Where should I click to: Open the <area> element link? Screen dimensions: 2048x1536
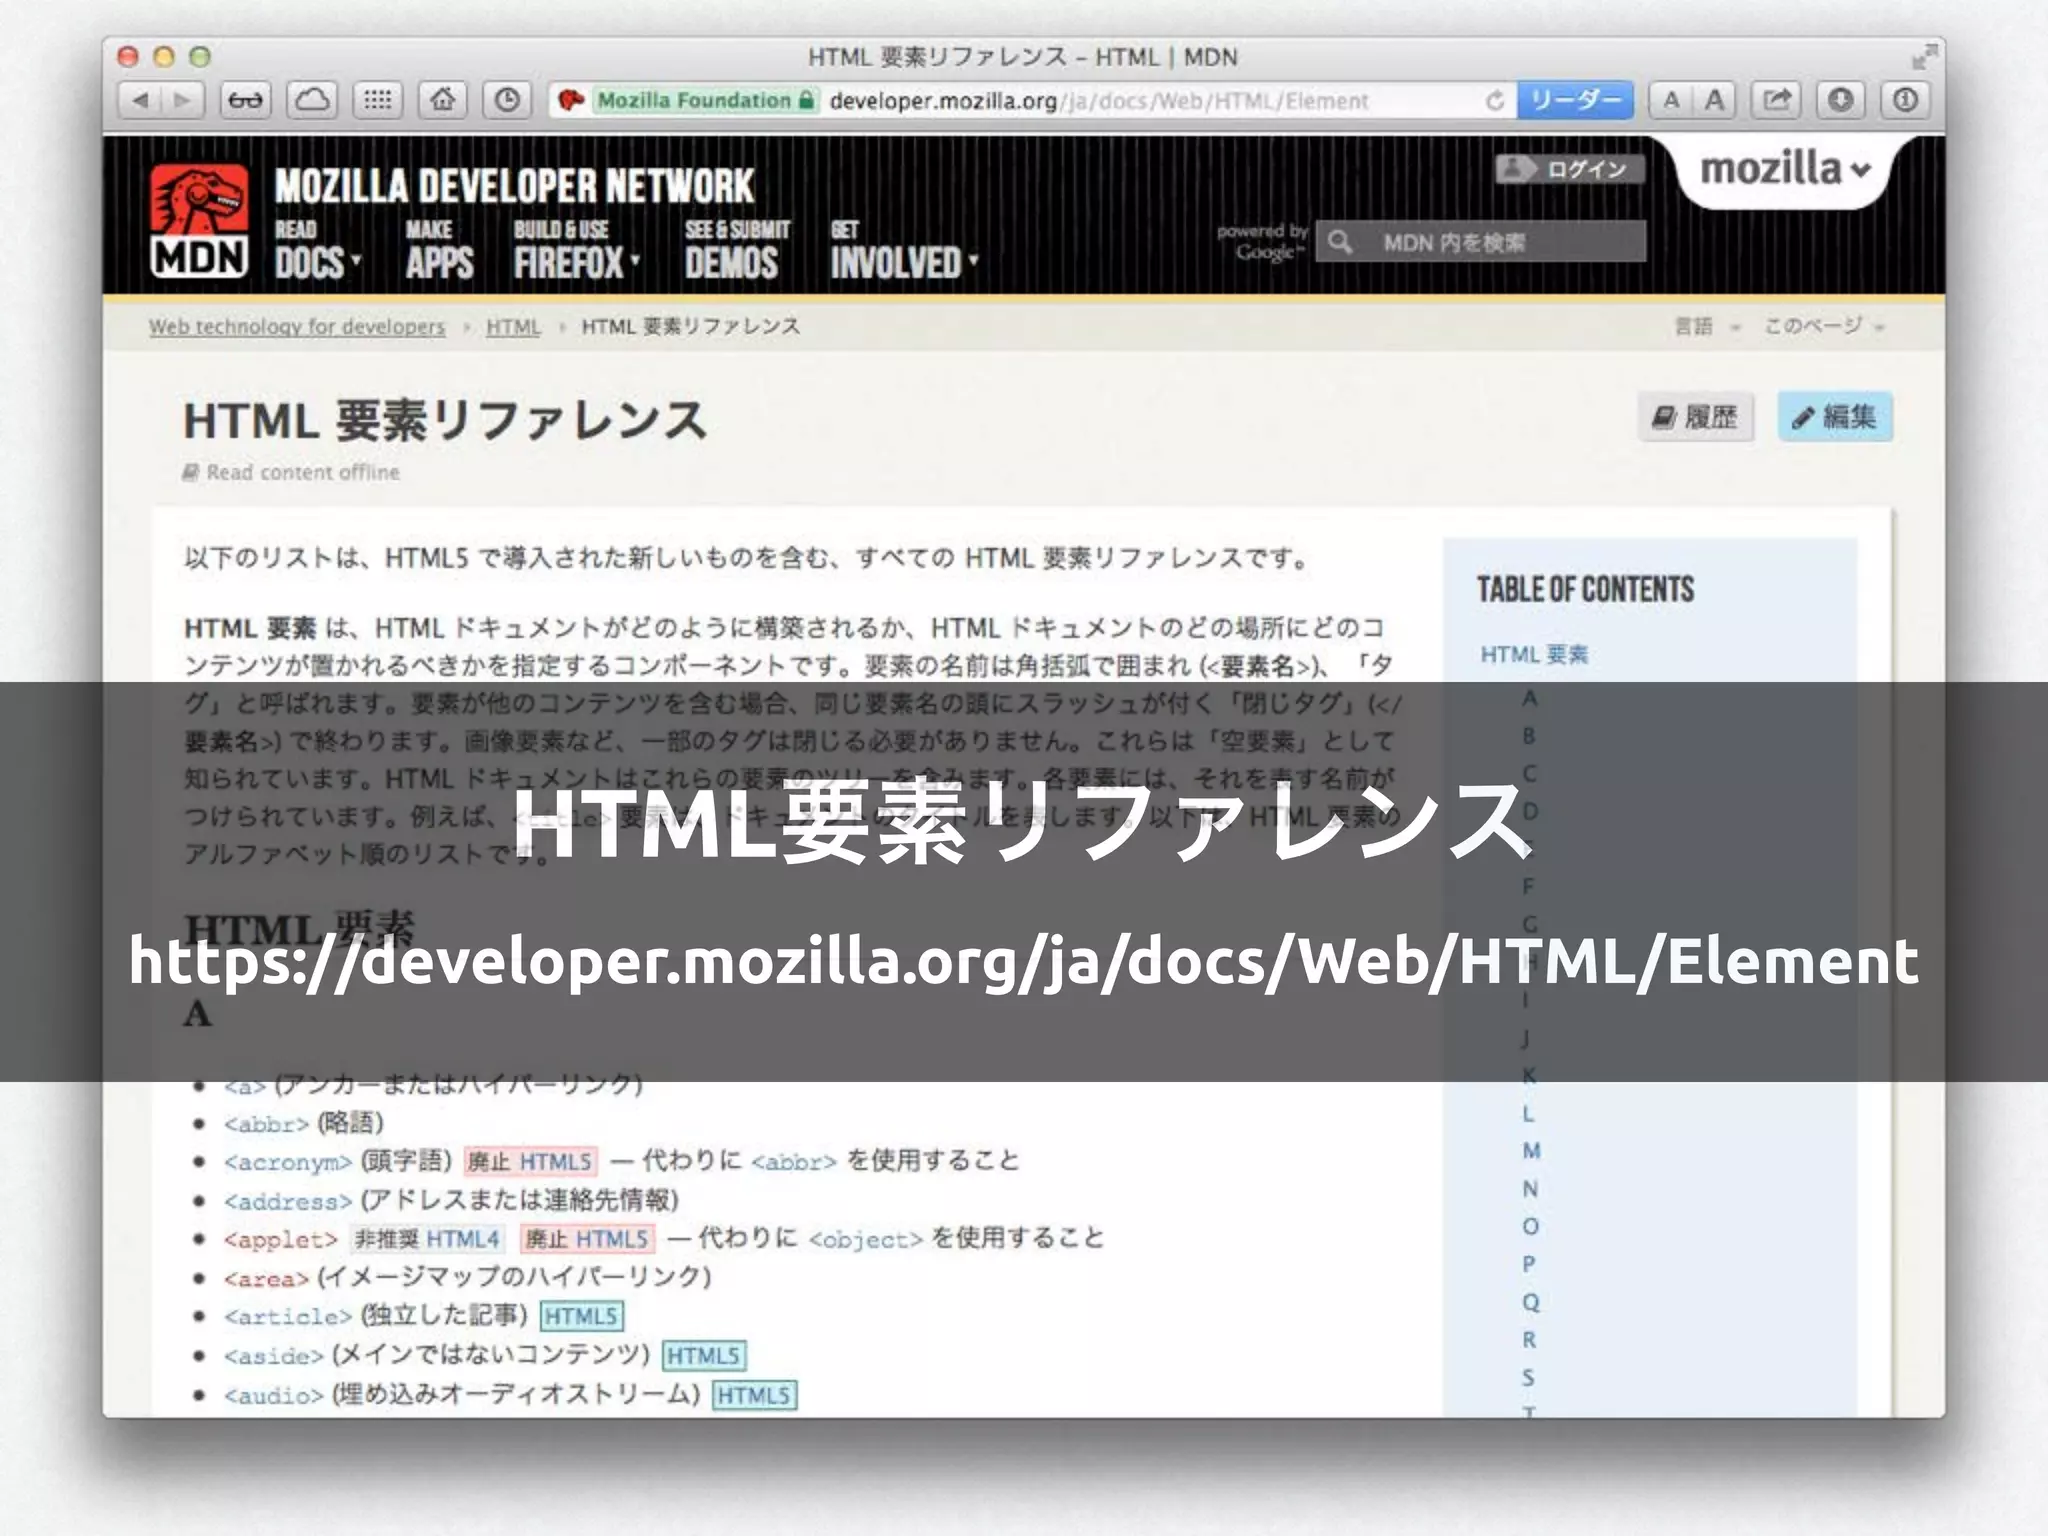click(266, 1279)
